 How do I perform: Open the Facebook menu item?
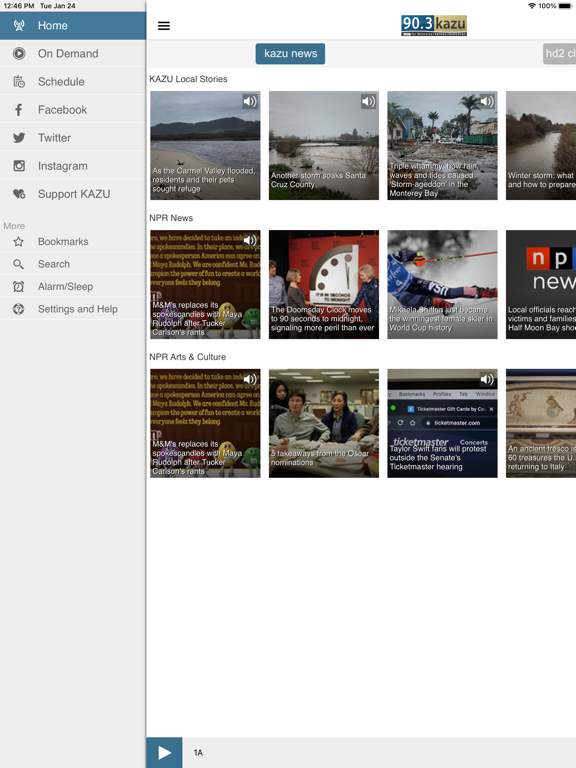pos(73,110)
